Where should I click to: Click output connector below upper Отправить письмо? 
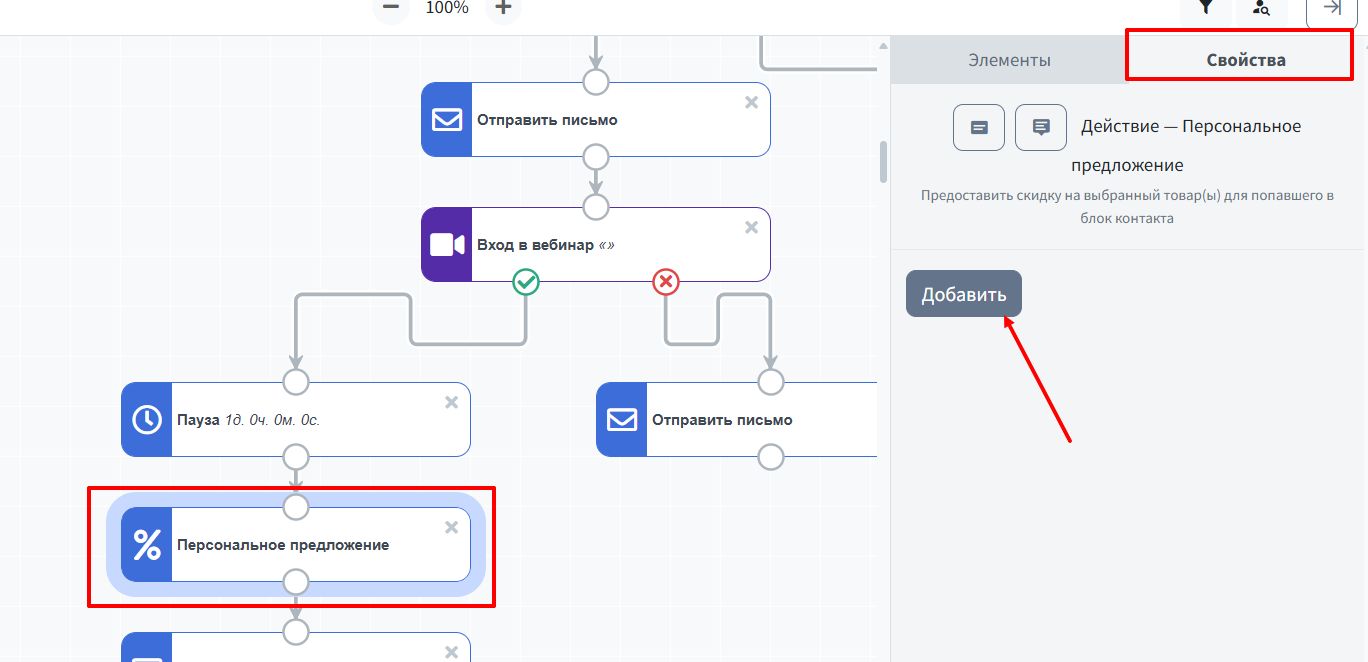(x=596, y=157)
